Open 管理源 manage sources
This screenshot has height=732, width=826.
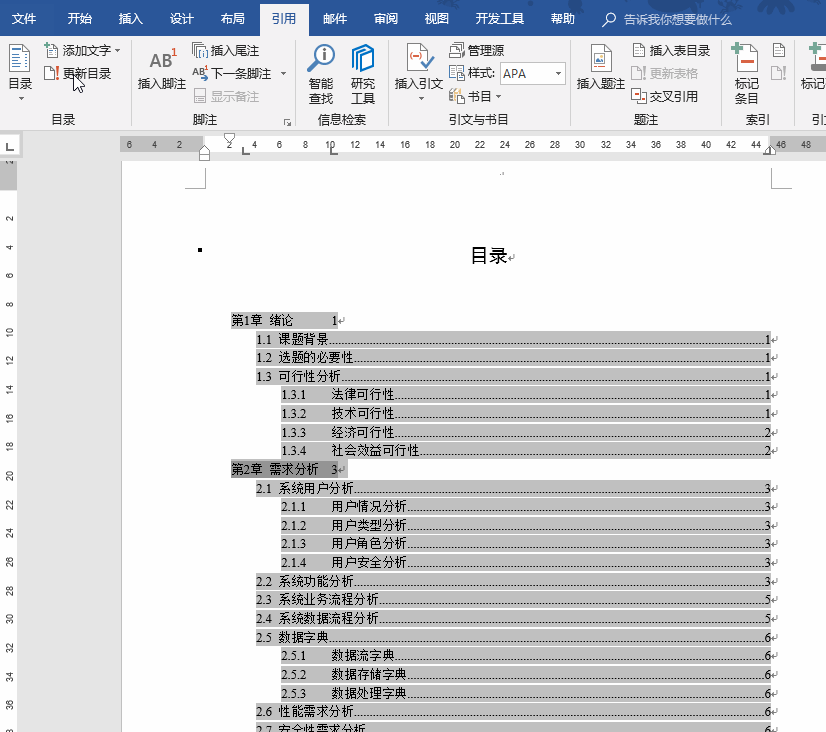coord(477,51)
